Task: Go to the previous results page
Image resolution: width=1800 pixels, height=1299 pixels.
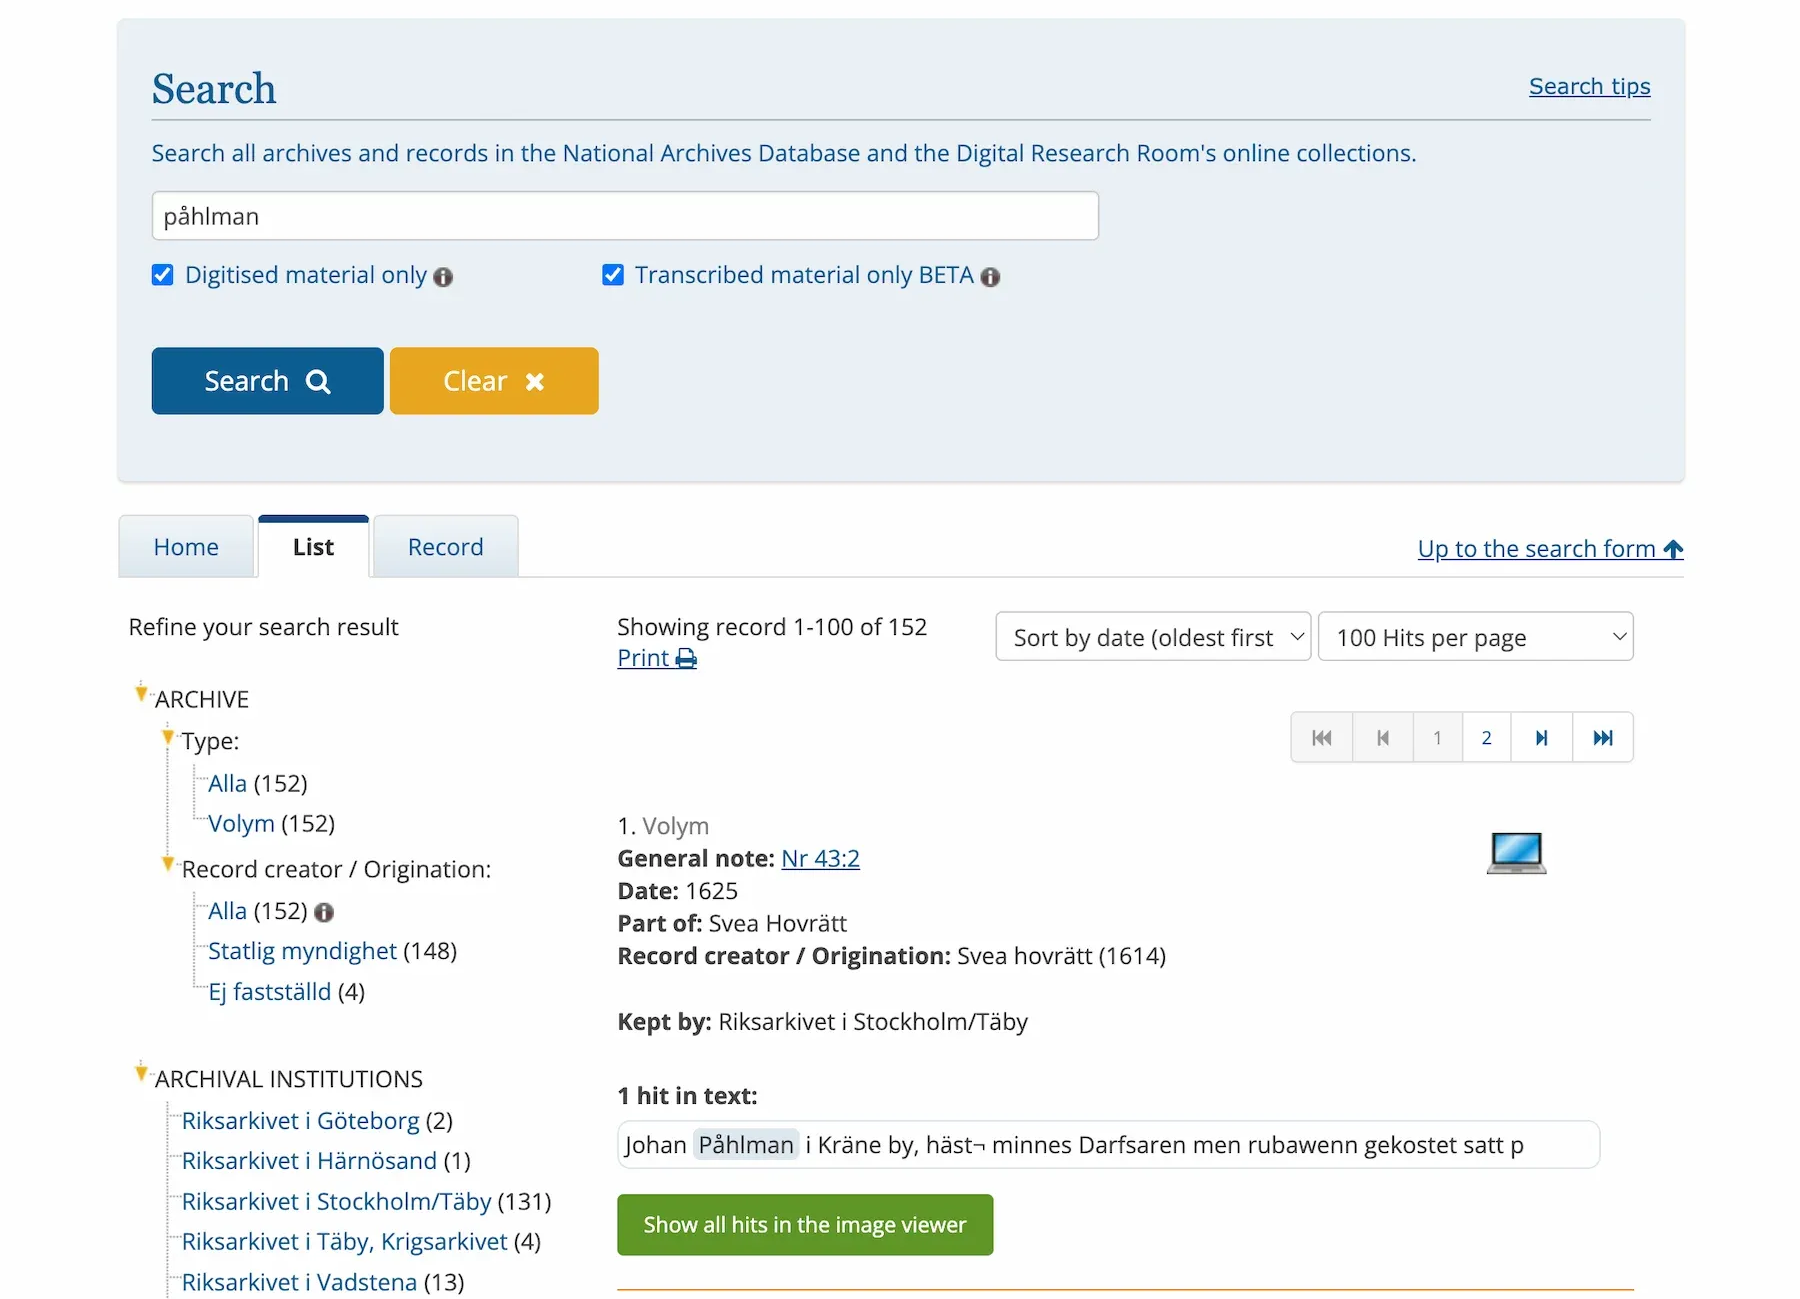Action: (x=1382, y=738)
